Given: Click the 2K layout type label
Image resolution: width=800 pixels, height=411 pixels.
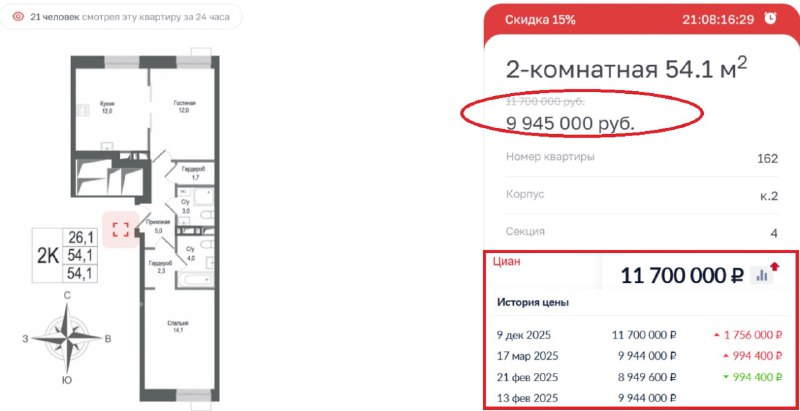Looking at the screenshot, I should [47, 254].
